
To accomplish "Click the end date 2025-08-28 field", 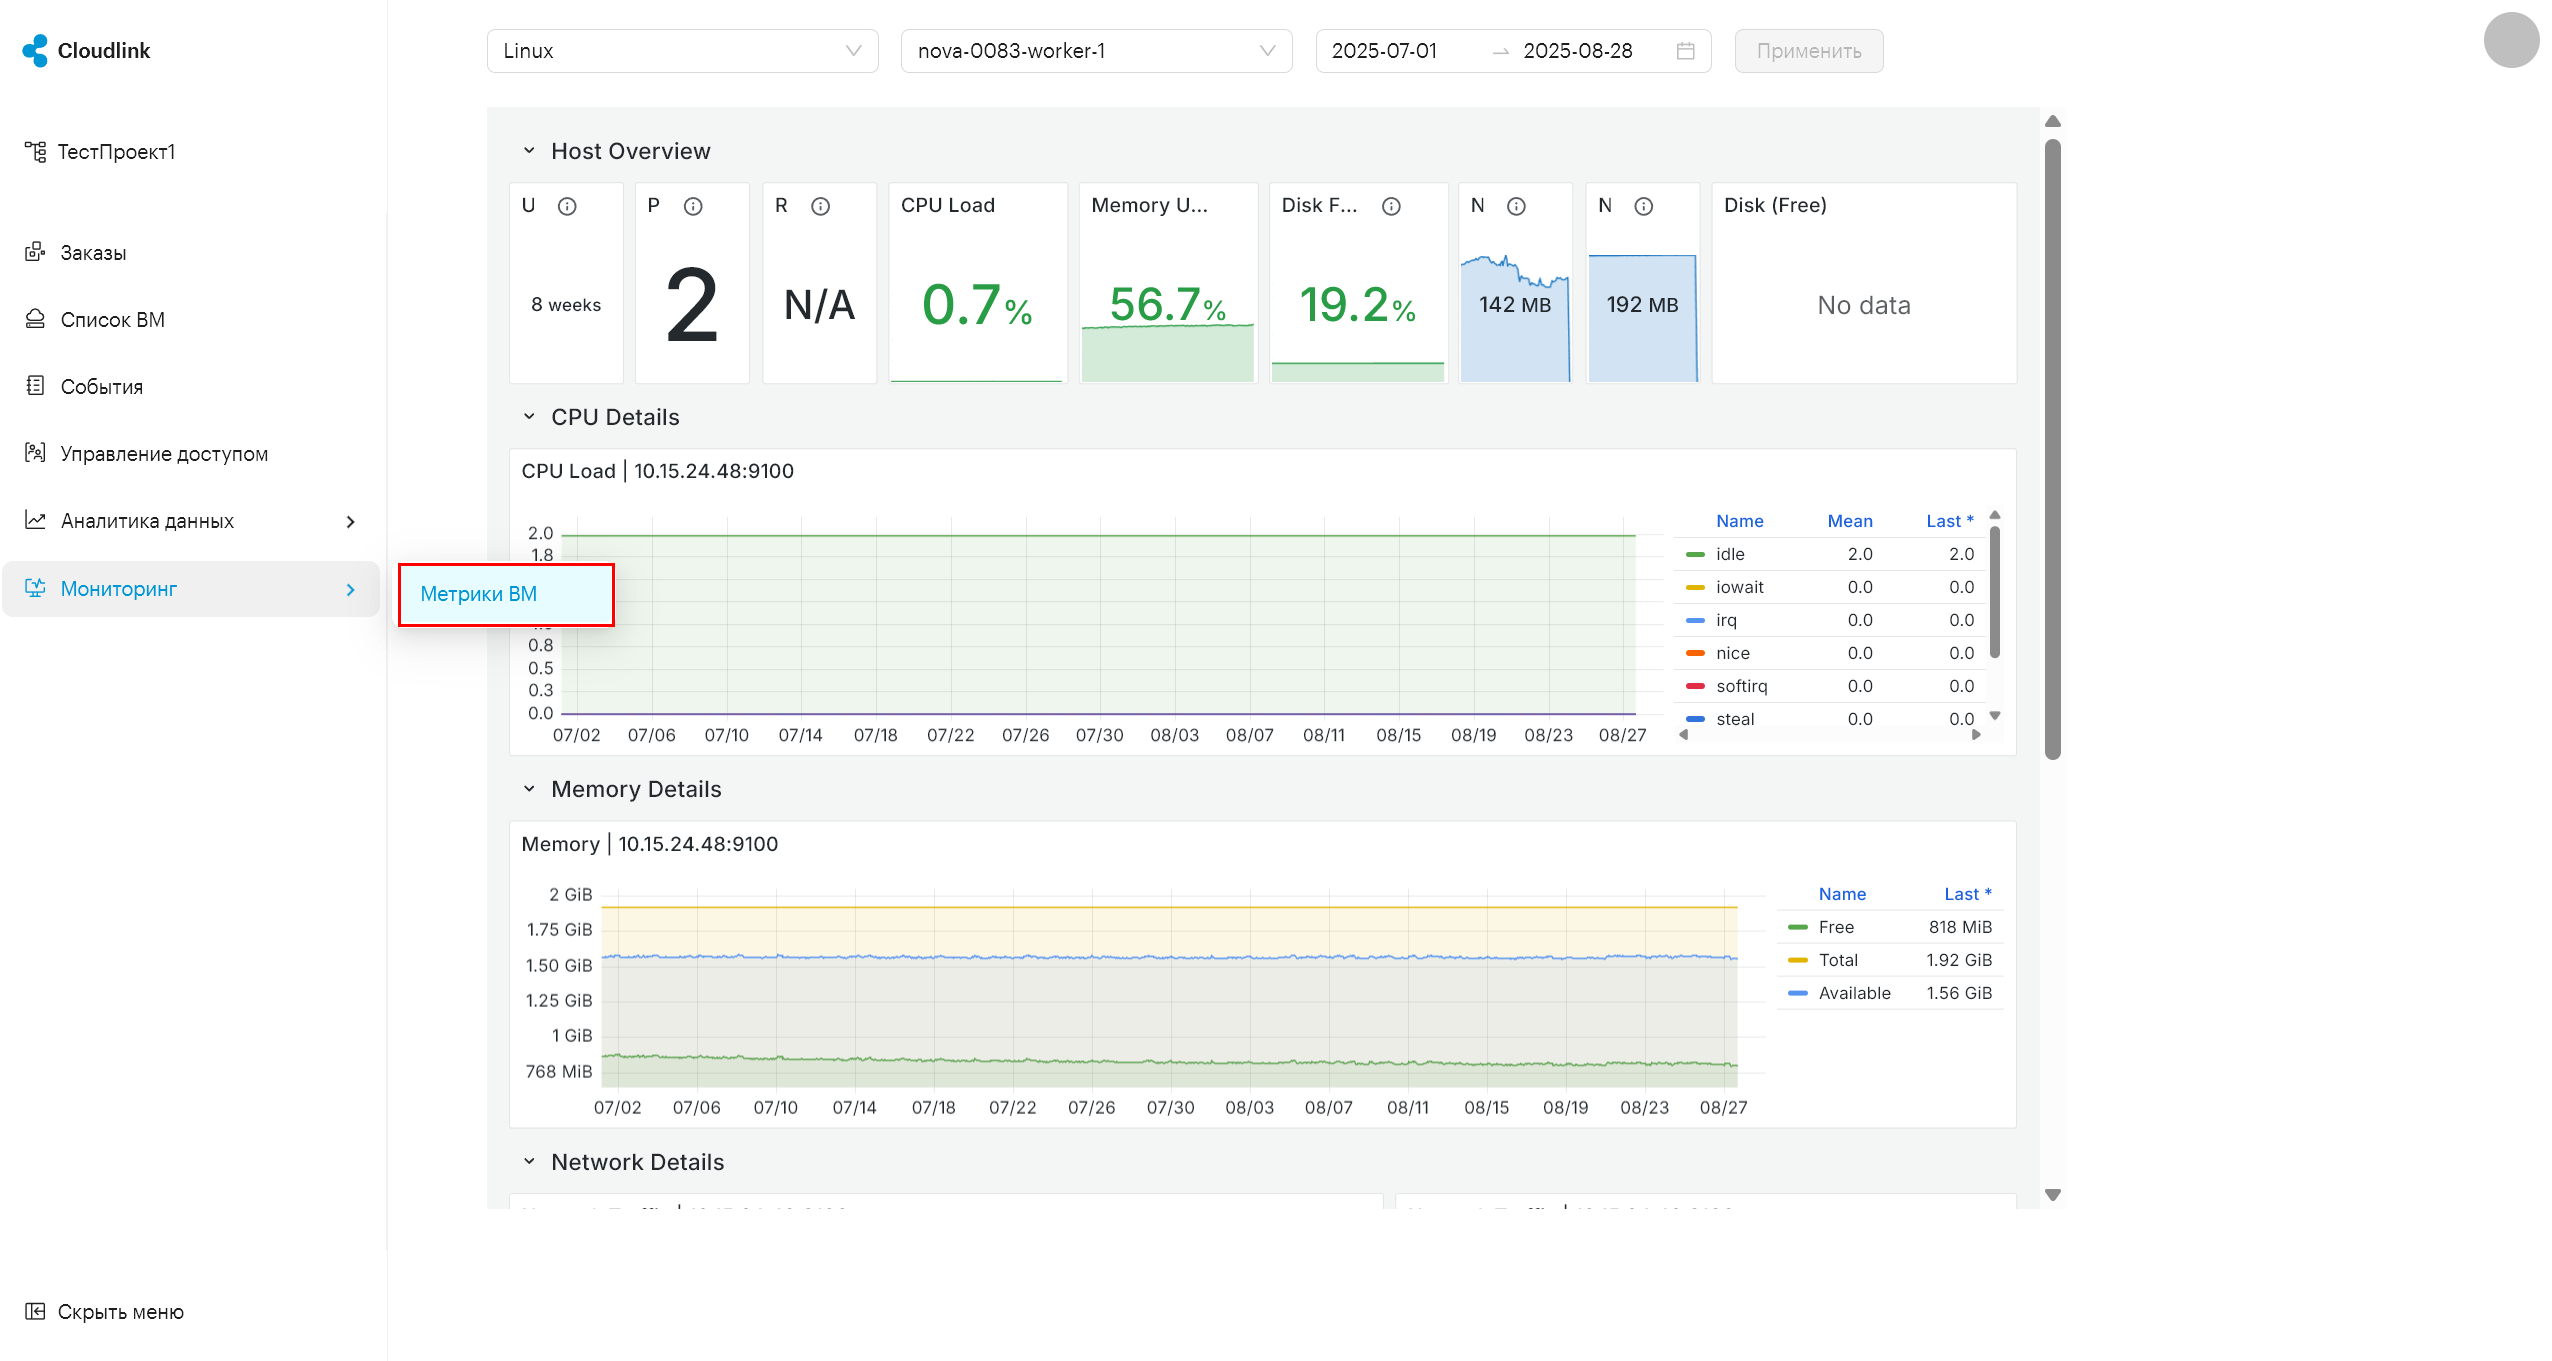I will (1577, 51).
